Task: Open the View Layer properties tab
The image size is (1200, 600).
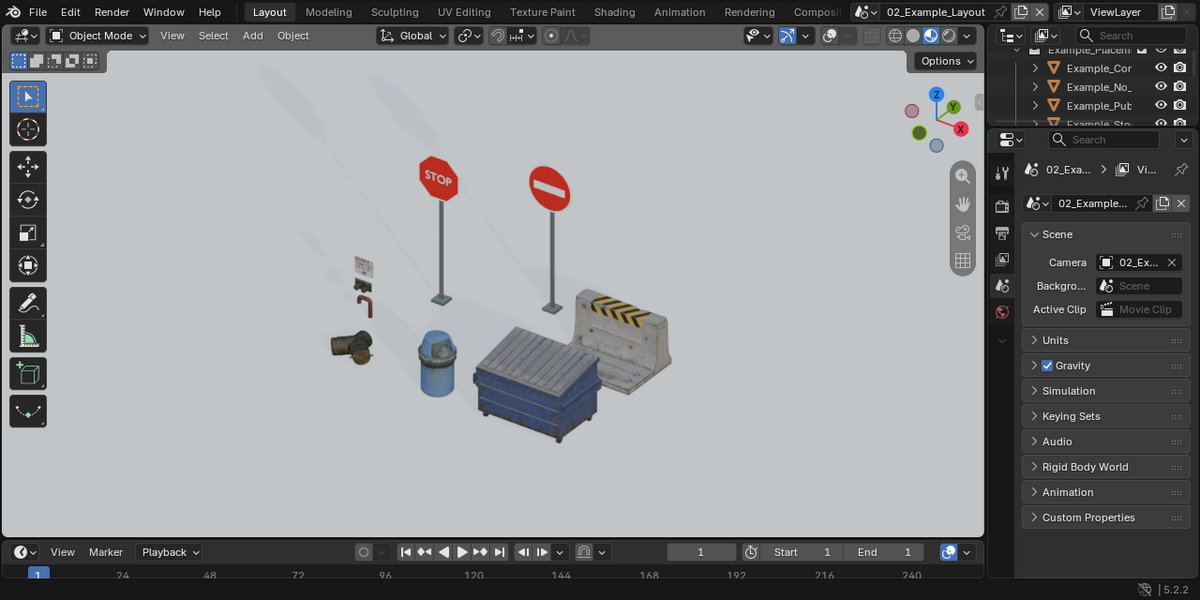Action: pos(1002,259)
